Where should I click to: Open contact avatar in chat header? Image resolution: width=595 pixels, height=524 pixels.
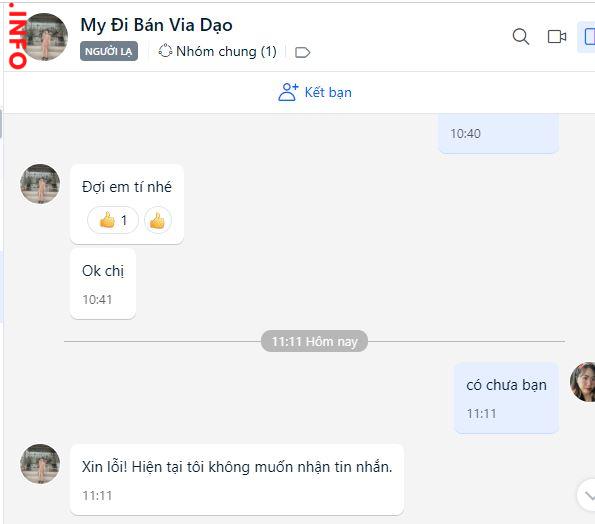[45, 37]
